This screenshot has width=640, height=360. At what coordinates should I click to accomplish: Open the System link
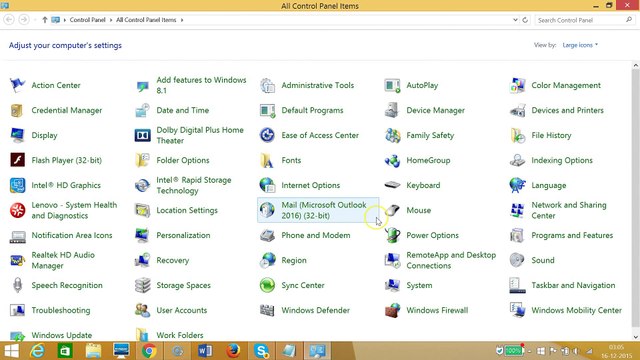point(419,285)
